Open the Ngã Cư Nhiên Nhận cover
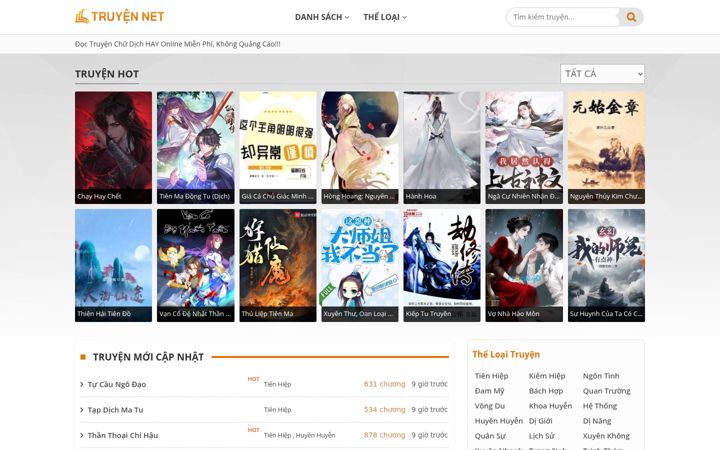Screen dimensions: 720x450 pos(524,147)
